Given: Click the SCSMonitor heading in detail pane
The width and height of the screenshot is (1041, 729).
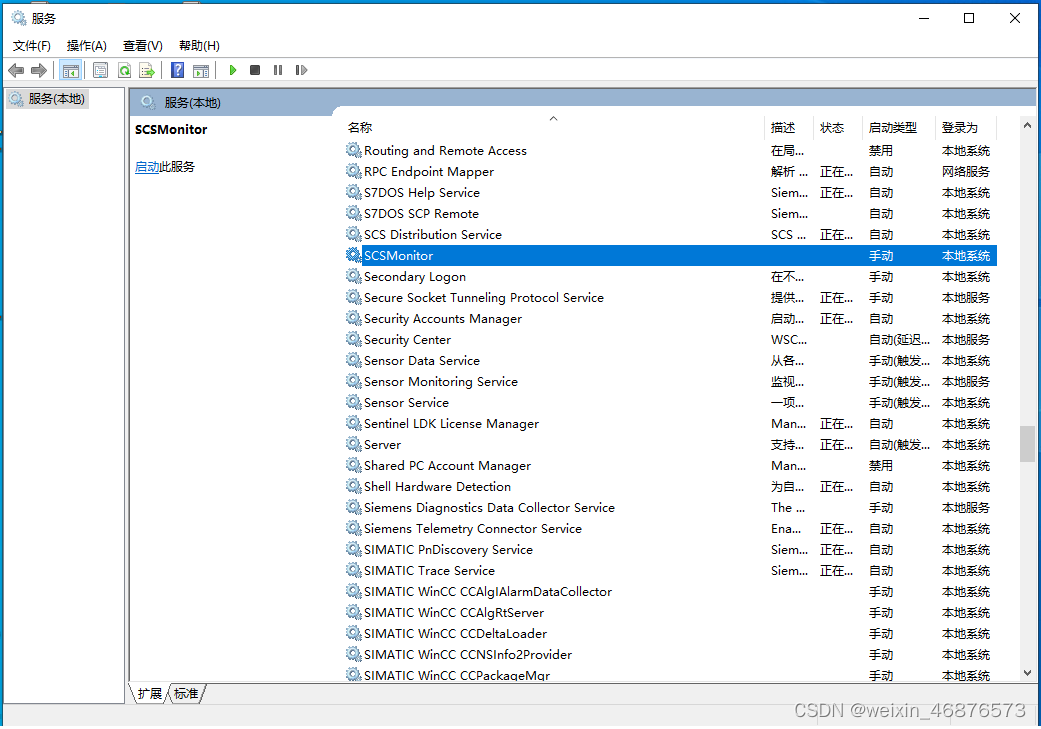Looking at the screenshot, I should point(171,129).
